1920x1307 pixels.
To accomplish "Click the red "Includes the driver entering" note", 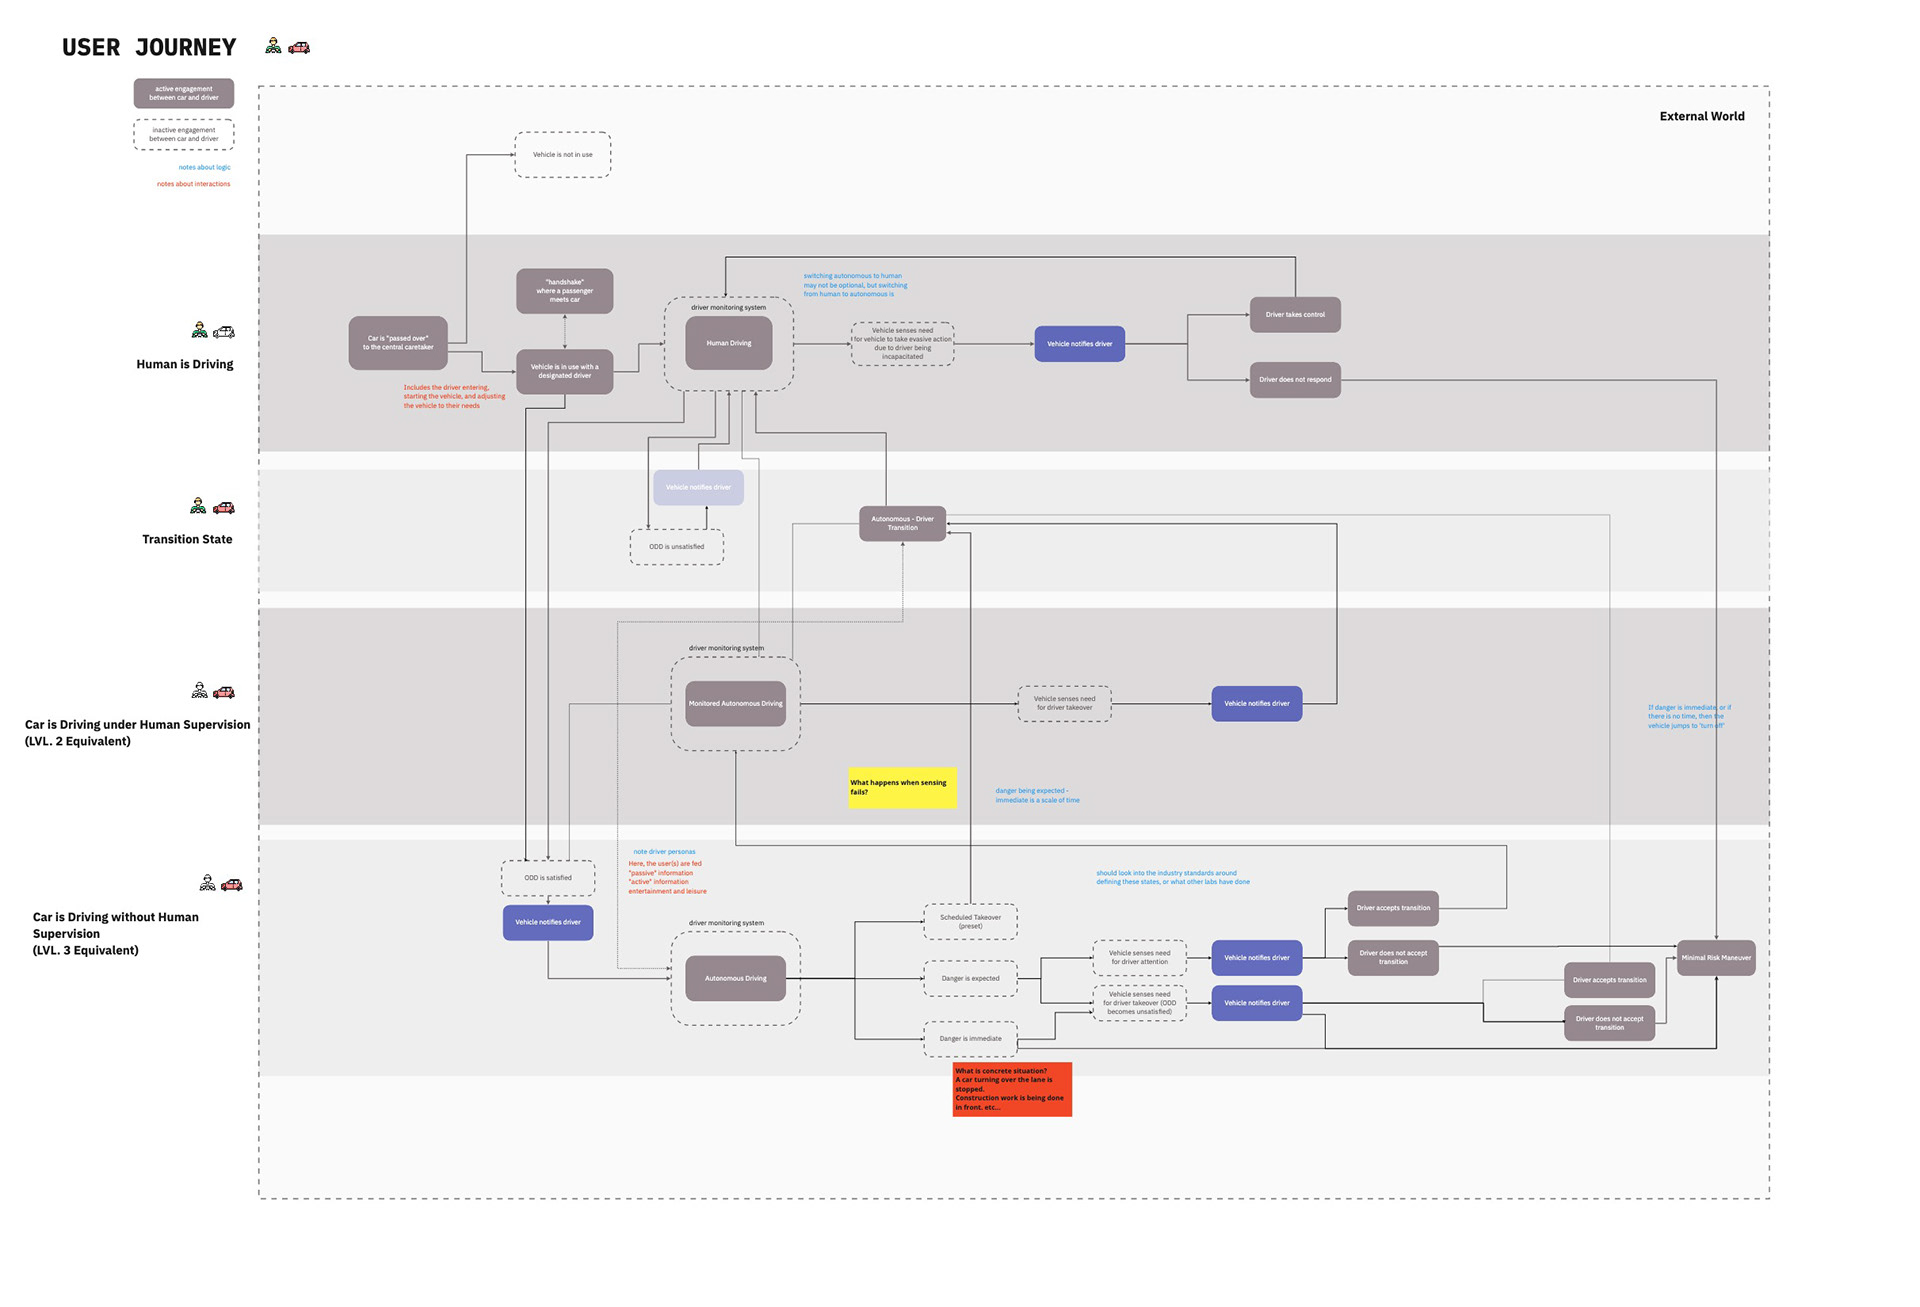I will 454,396.
